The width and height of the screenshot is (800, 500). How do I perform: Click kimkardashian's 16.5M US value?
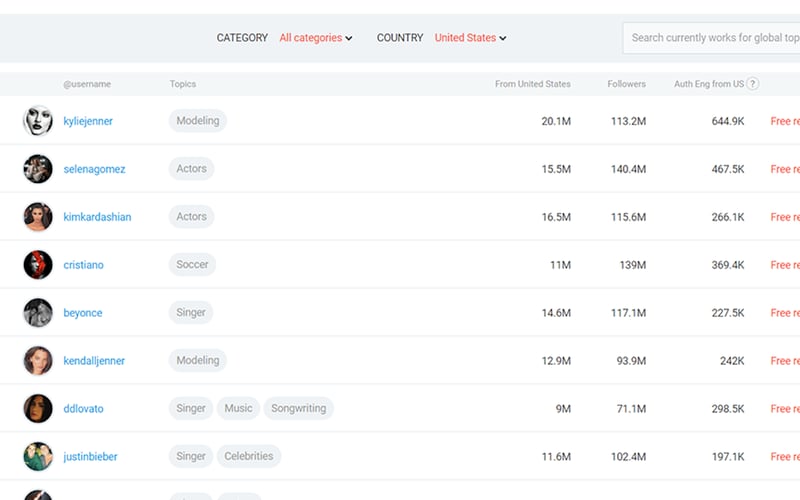(556, 217)
